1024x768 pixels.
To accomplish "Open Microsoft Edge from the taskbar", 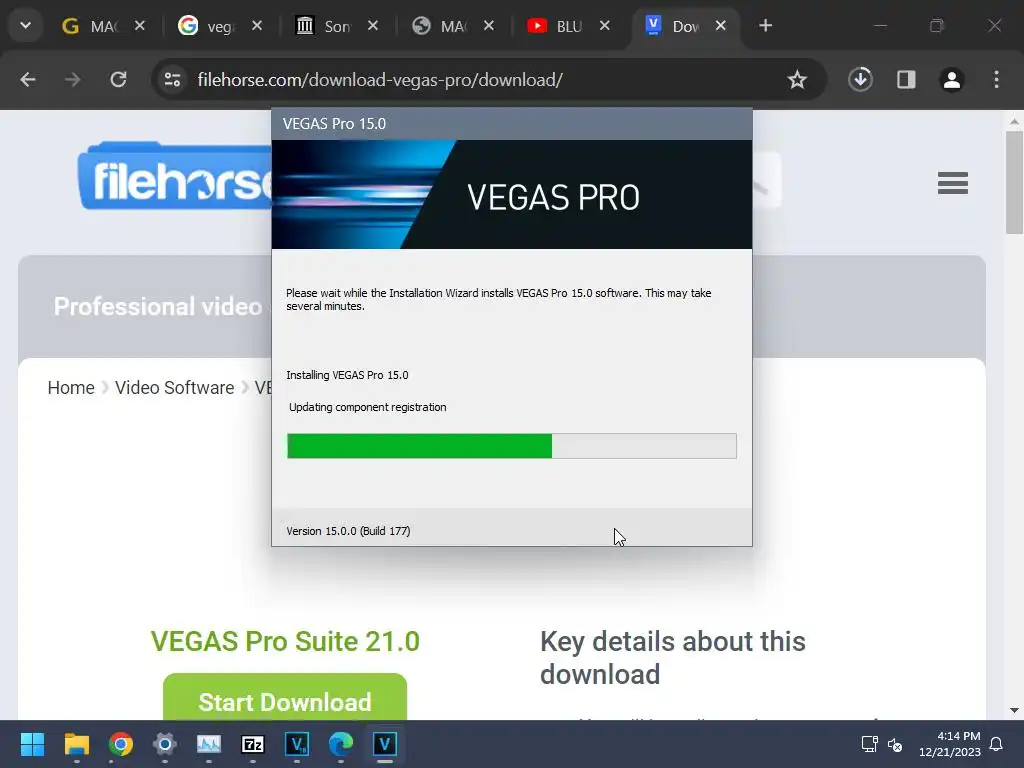I will 341,744.
